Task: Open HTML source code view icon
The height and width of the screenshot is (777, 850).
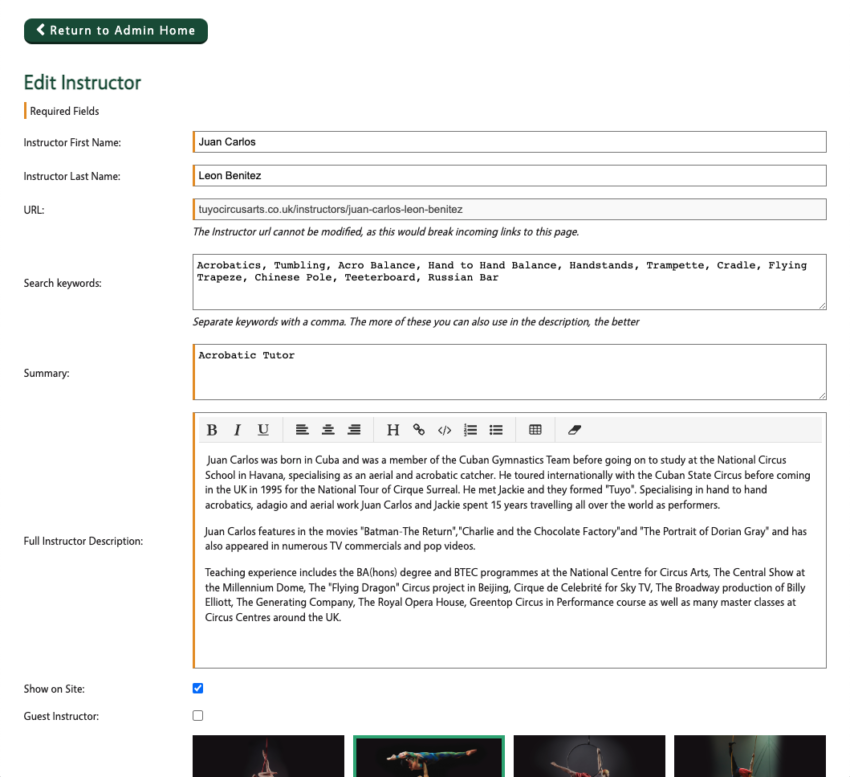Action: 445,430
